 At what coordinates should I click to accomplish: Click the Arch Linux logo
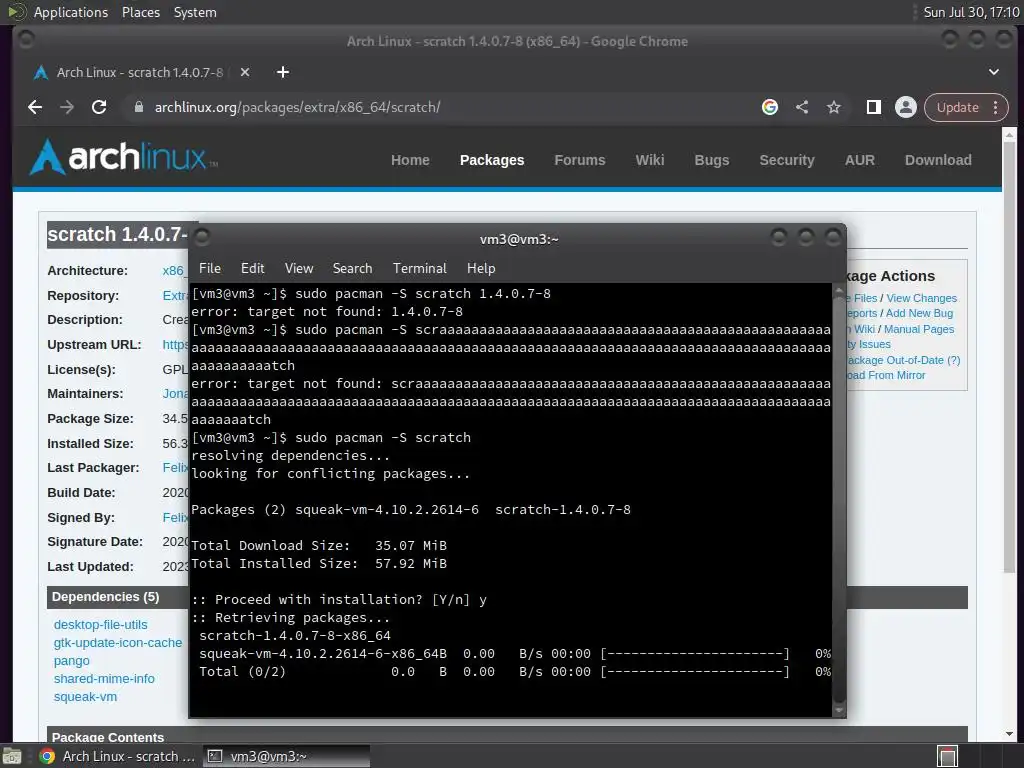coord(124,157)
